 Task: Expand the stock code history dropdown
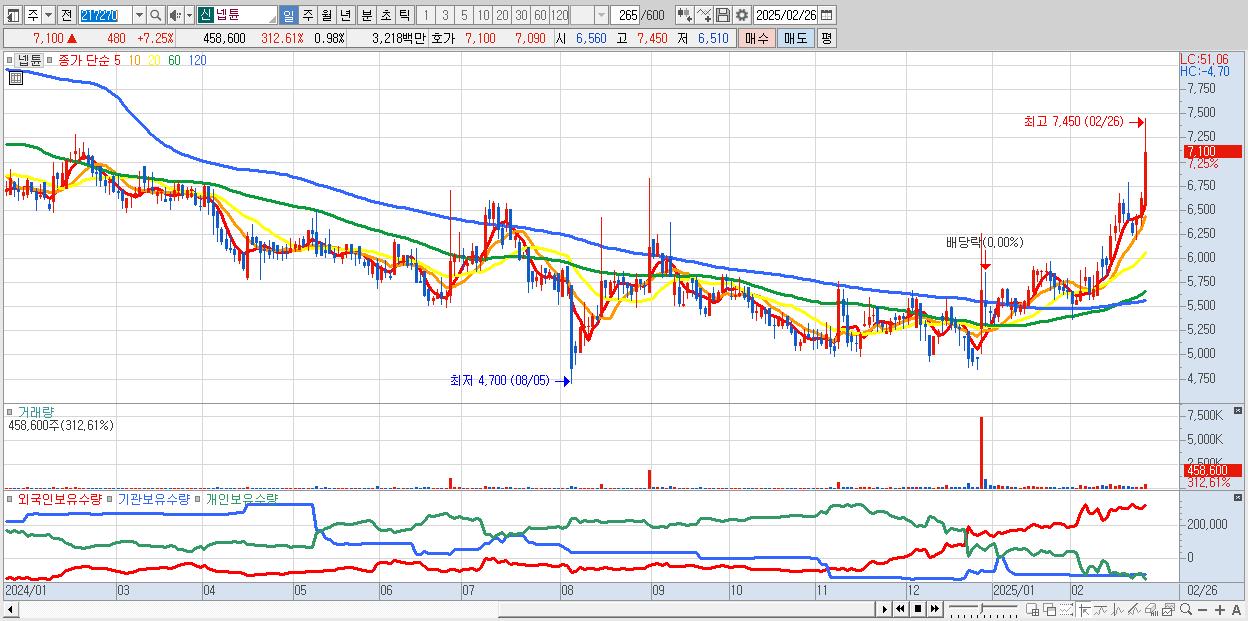point(139,15)
